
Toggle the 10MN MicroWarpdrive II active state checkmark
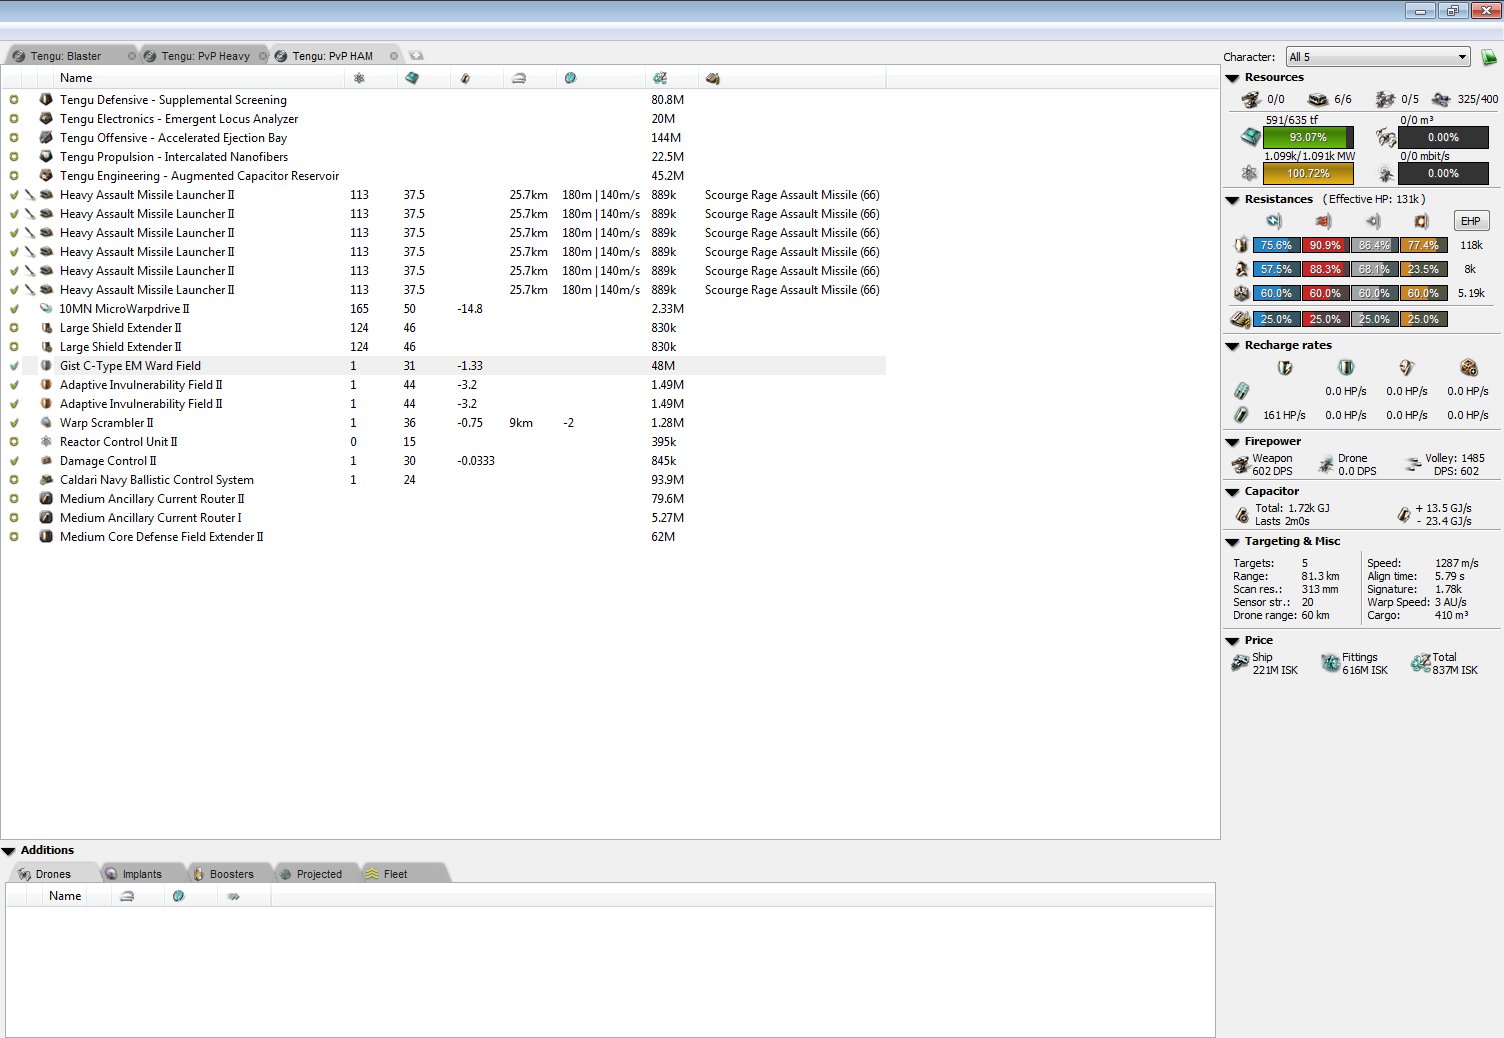pos(14,309)
